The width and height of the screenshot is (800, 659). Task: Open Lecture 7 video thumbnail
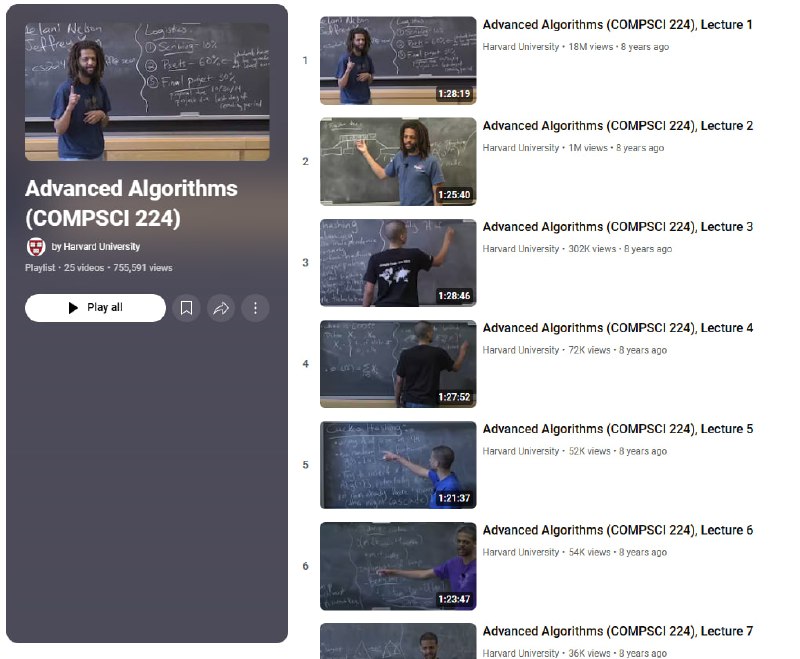pyautogui.click(x=398, y=641)
